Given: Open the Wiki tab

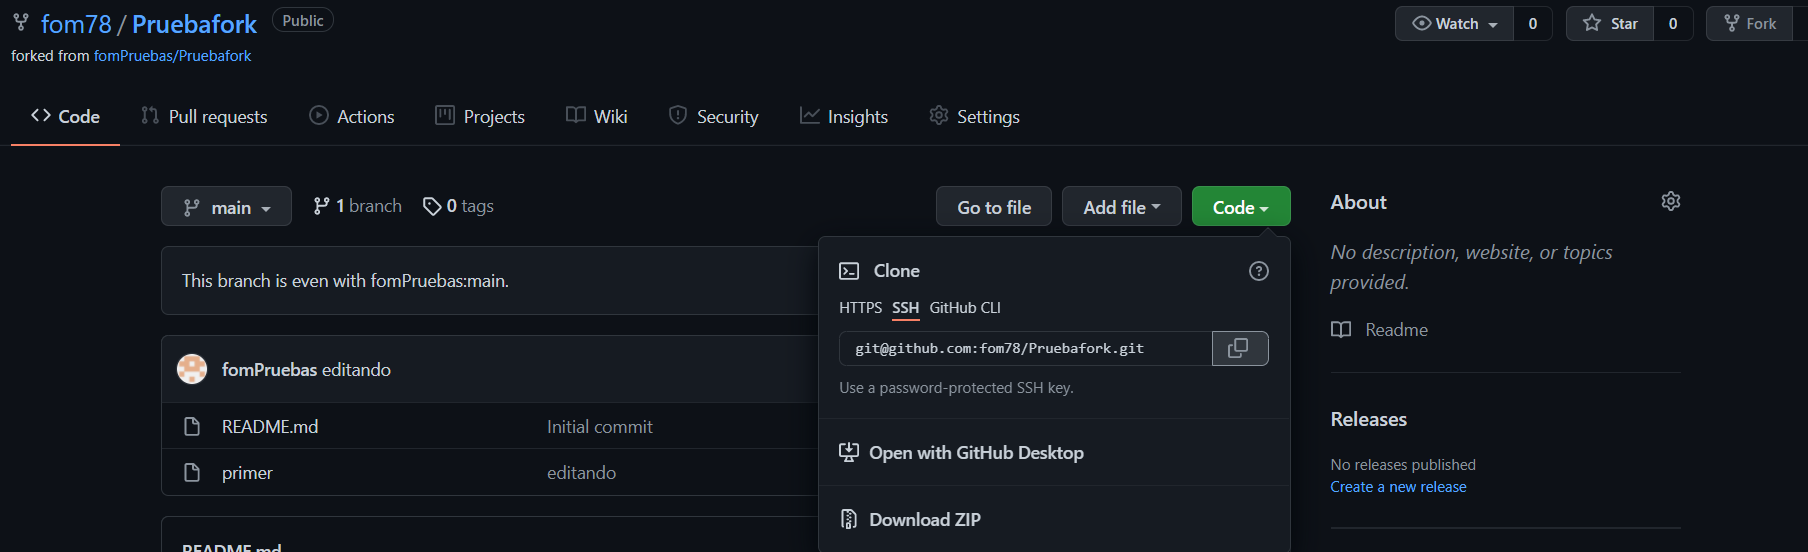Looking at the screenshot, I should (x=597, y=117).
